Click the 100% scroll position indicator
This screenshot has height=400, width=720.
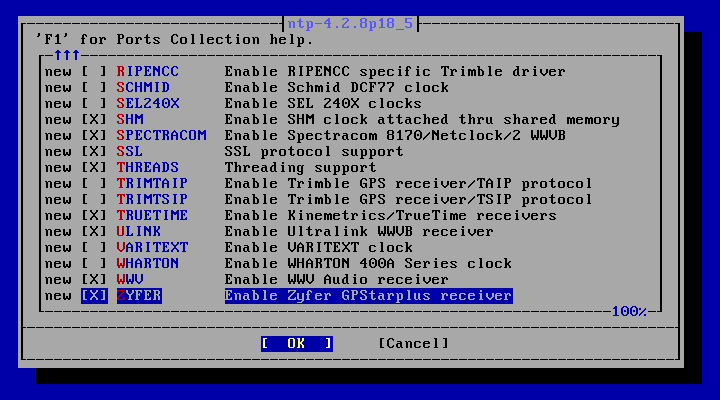pyautogui.click(x=629, y=312)
